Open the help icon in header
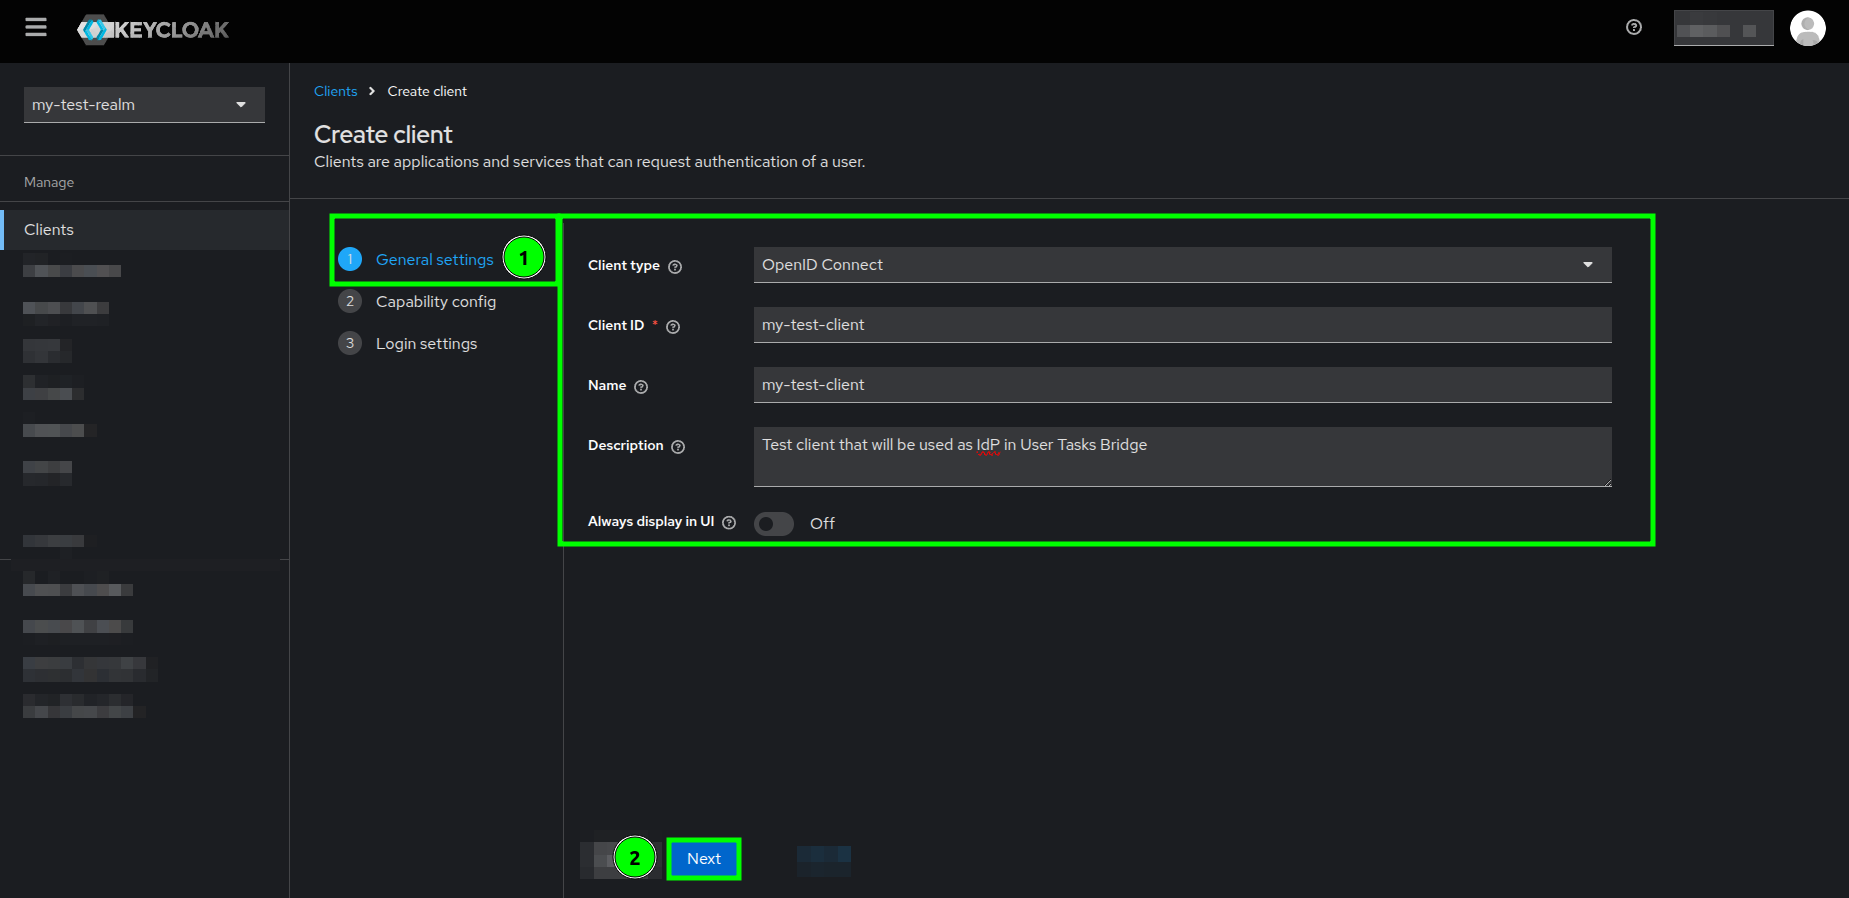 [x=1634, y=27]
